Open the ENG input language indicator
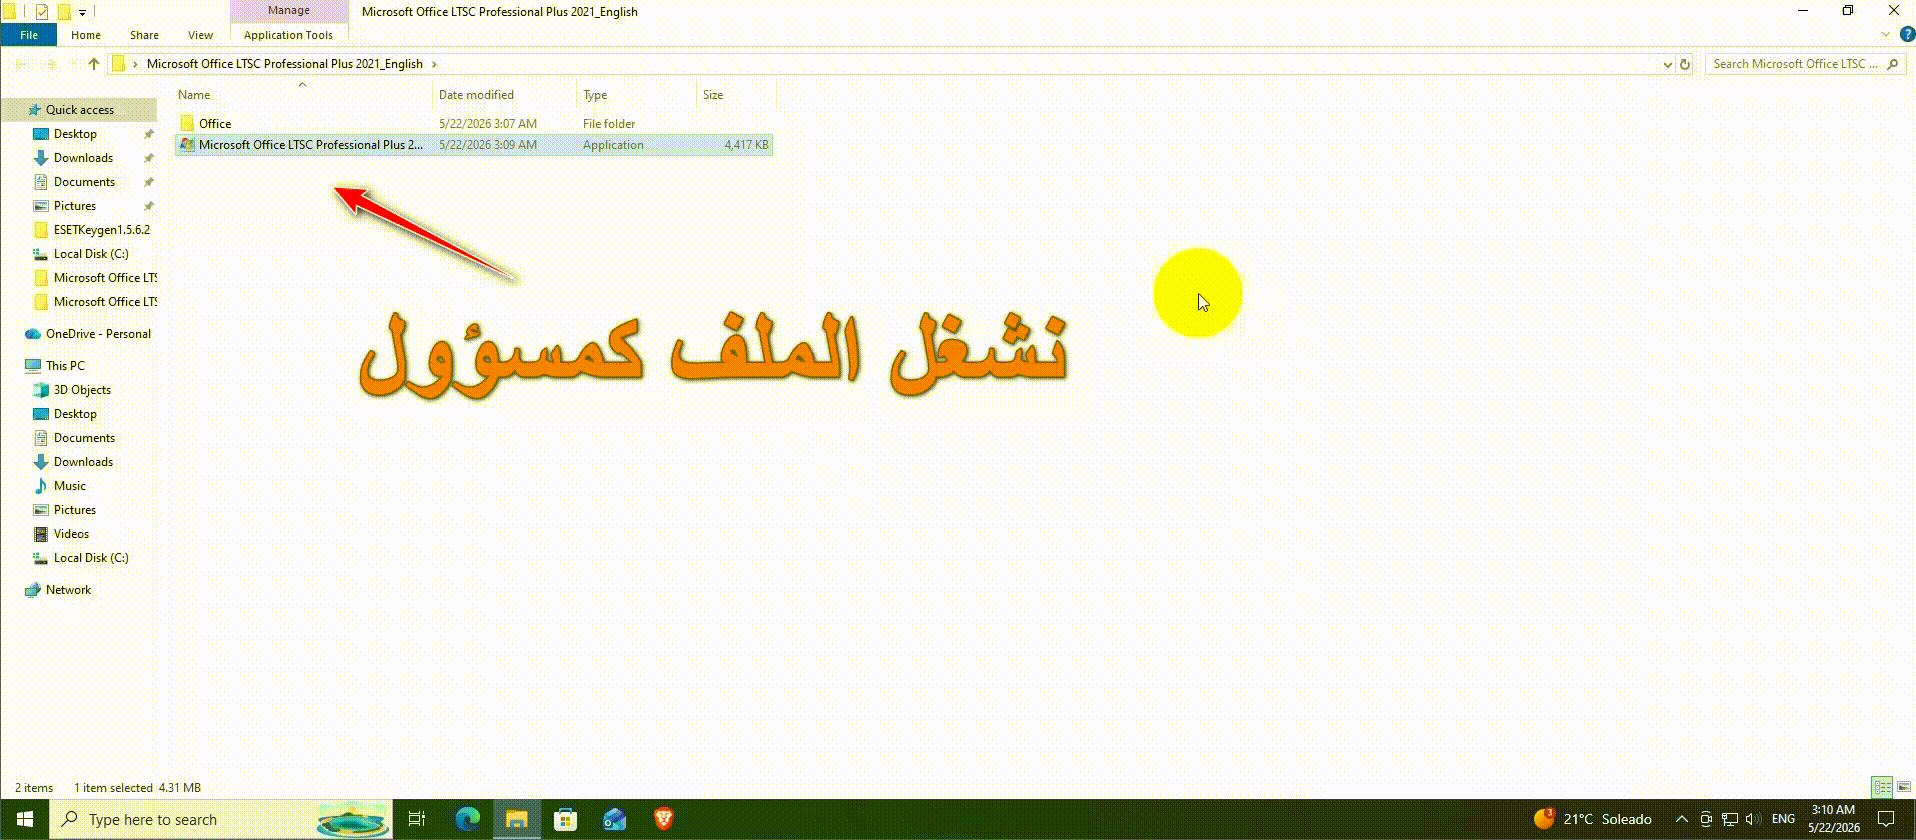 1783,819
